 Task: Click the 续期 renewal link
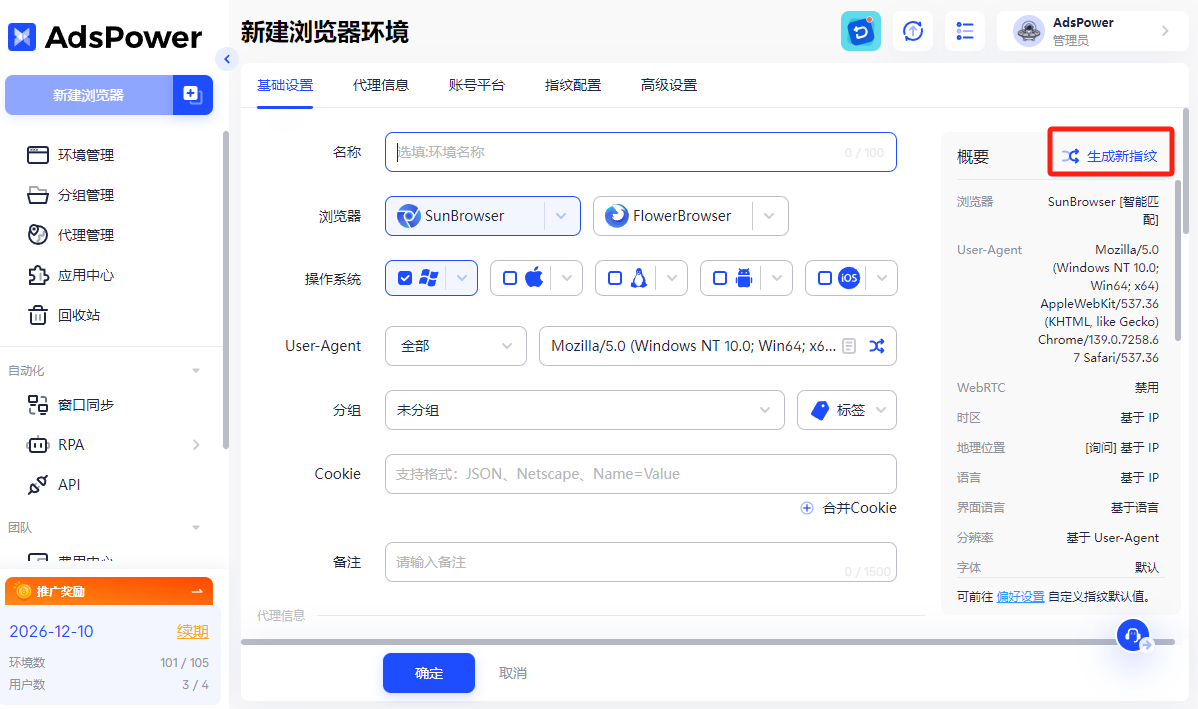tap(193, 632)
